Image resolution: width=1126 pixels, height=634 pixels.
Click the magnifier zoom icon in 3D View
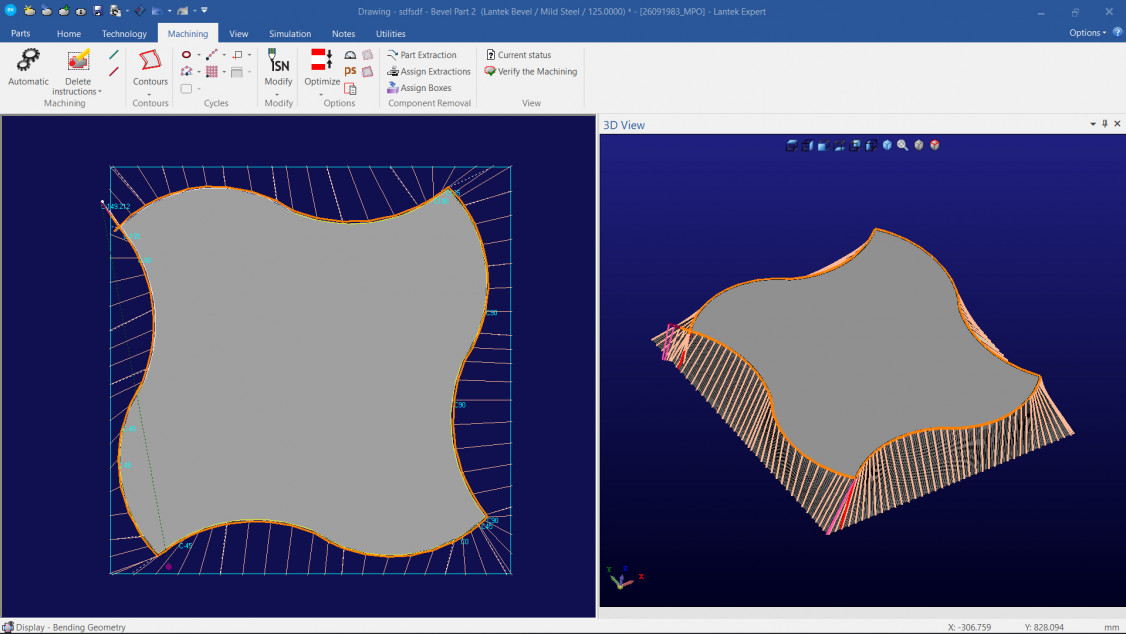[902, 145]
